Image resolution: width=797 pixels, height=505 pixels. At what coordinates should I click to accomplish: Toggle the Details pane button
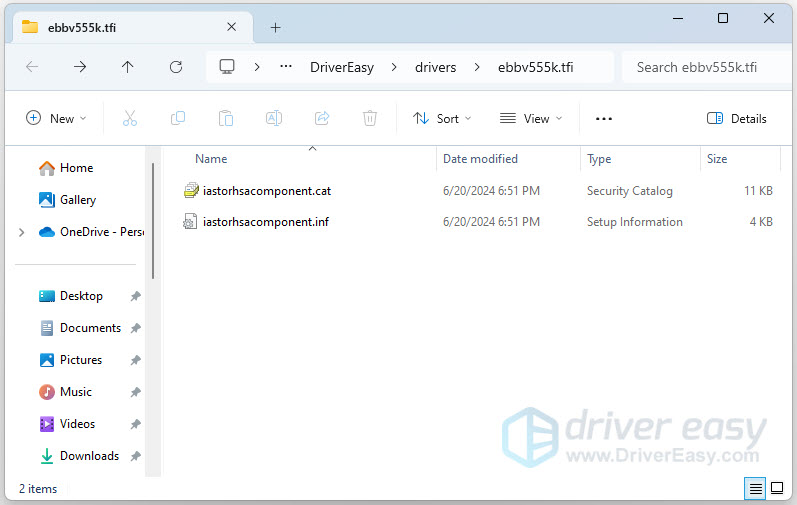(x=737, y=118)
